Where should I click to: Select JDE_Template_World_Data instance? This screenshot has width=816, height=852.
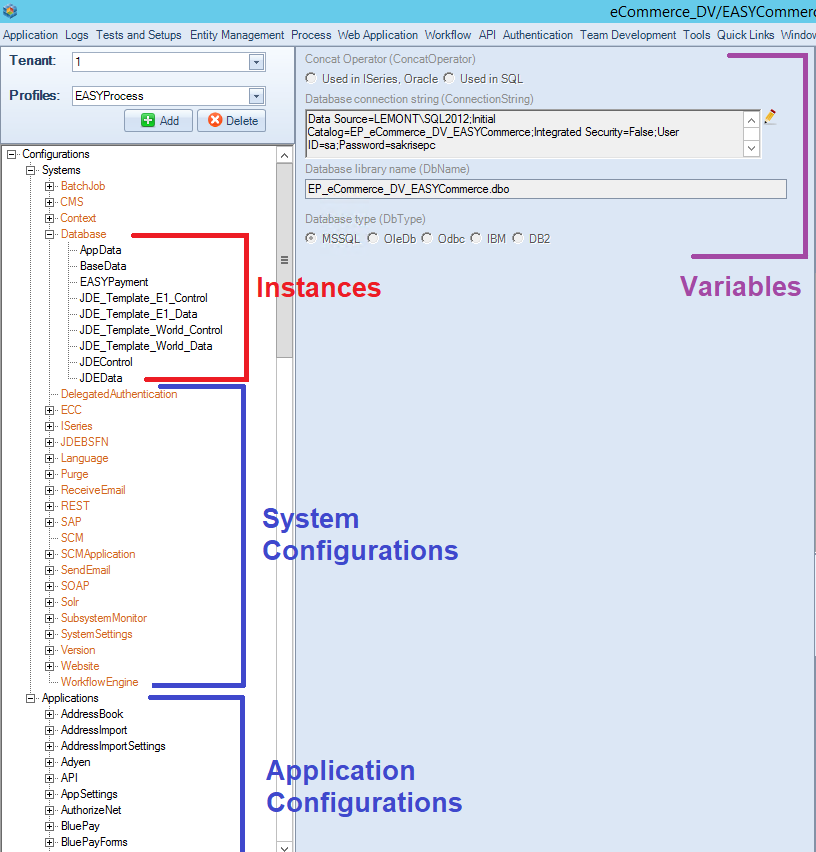(146, 346)
